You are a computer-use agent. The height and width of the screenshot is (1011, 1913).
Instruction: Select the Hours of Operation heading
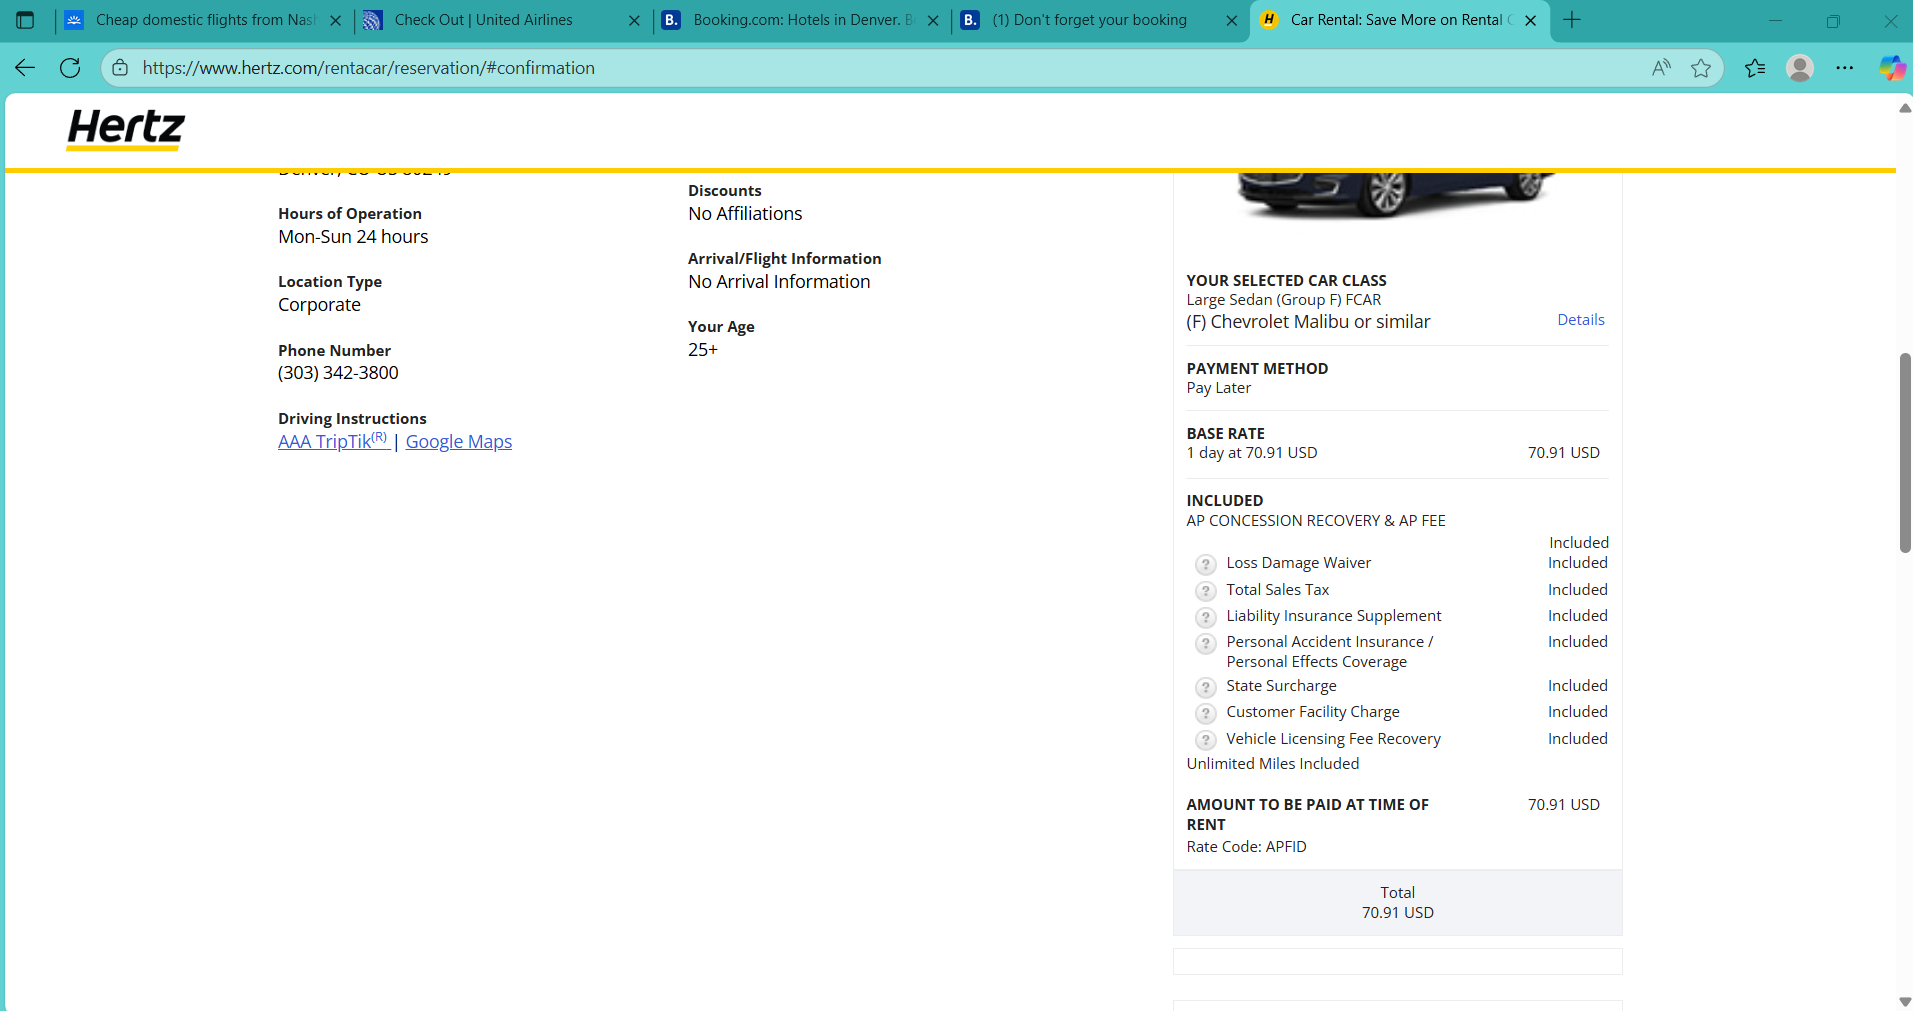pyautogui.click(x=350, y=214)
